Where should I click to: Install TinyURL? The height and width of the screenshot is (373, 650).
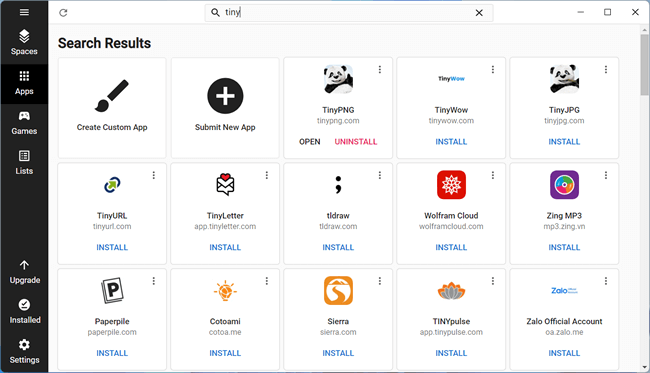(x=112, y=247)
